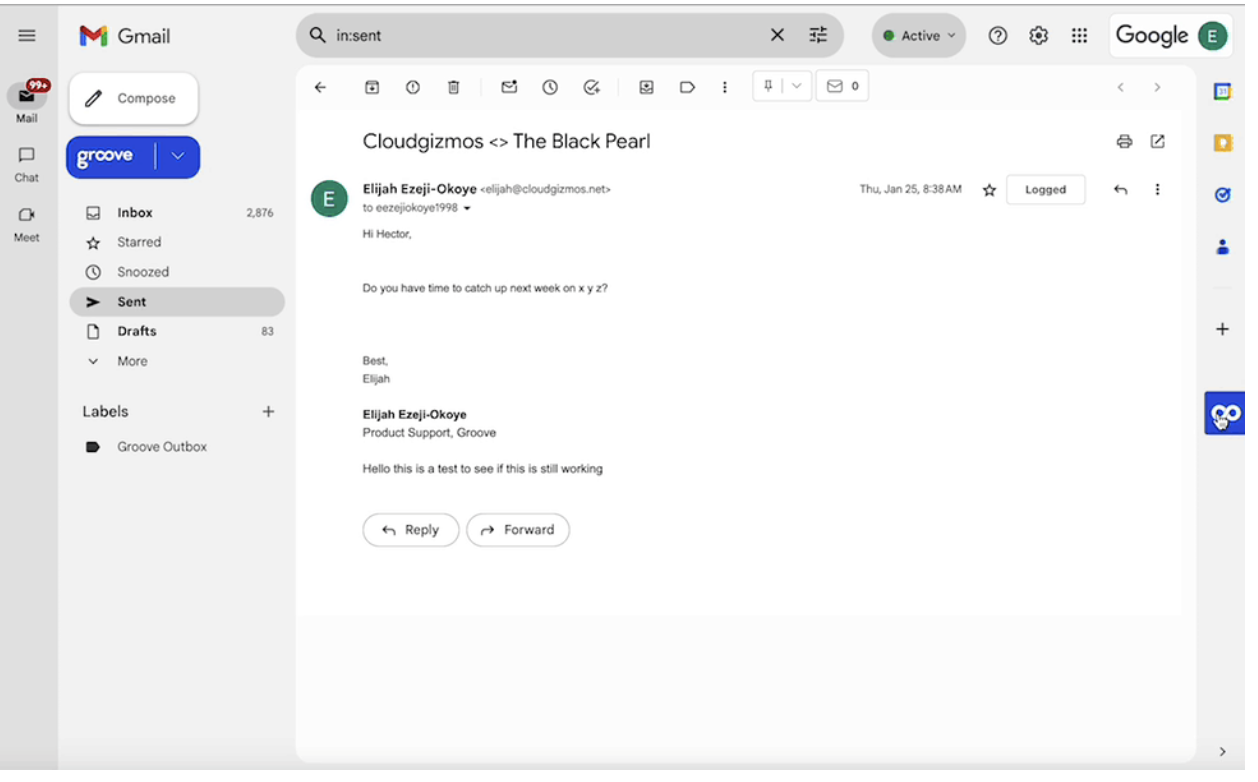The image size is (1258, 782).
Task: Reply to the email
Action: (410, 529)
